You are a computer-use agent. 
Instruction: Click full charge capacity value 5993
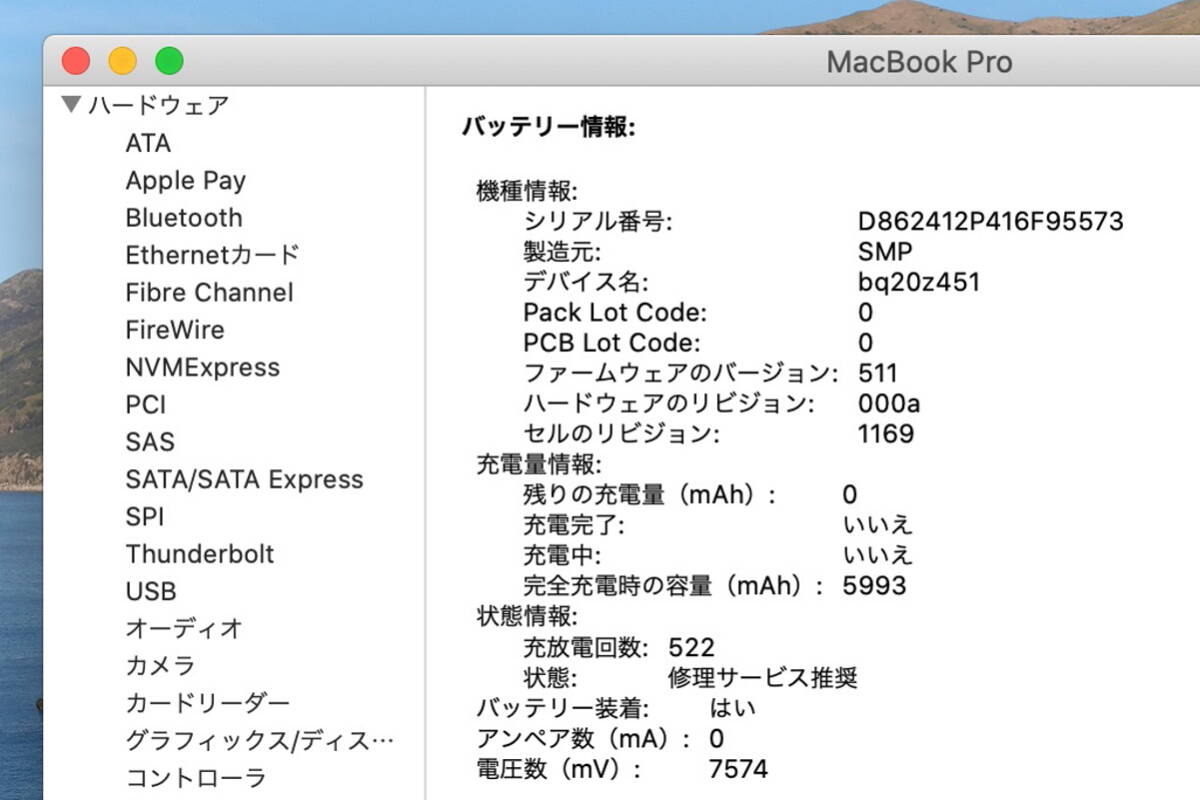(x=875, y=586)
